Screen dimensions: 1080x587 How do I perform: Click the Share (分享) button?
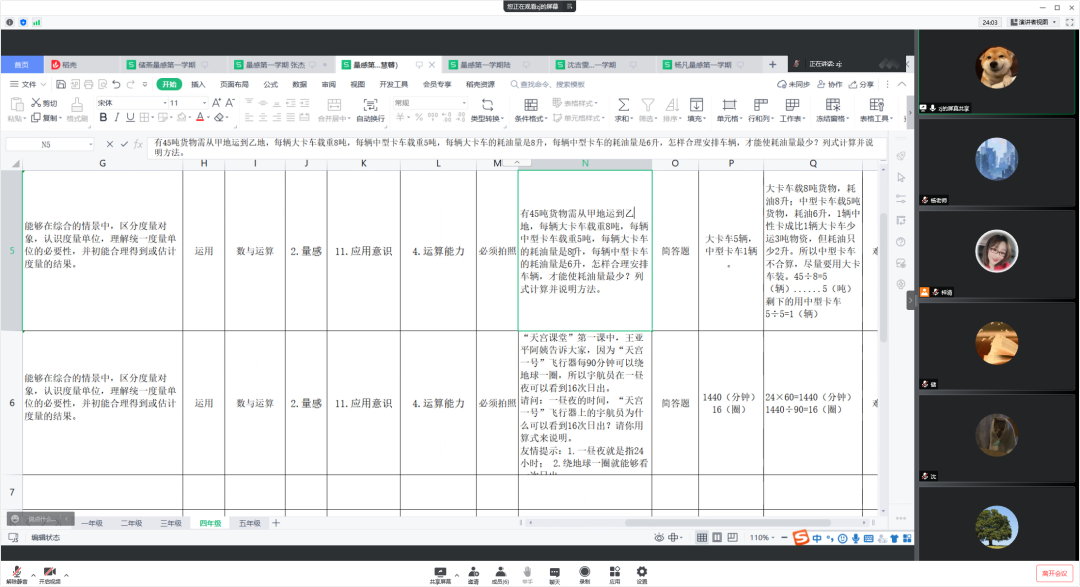(x=862, y=84)
